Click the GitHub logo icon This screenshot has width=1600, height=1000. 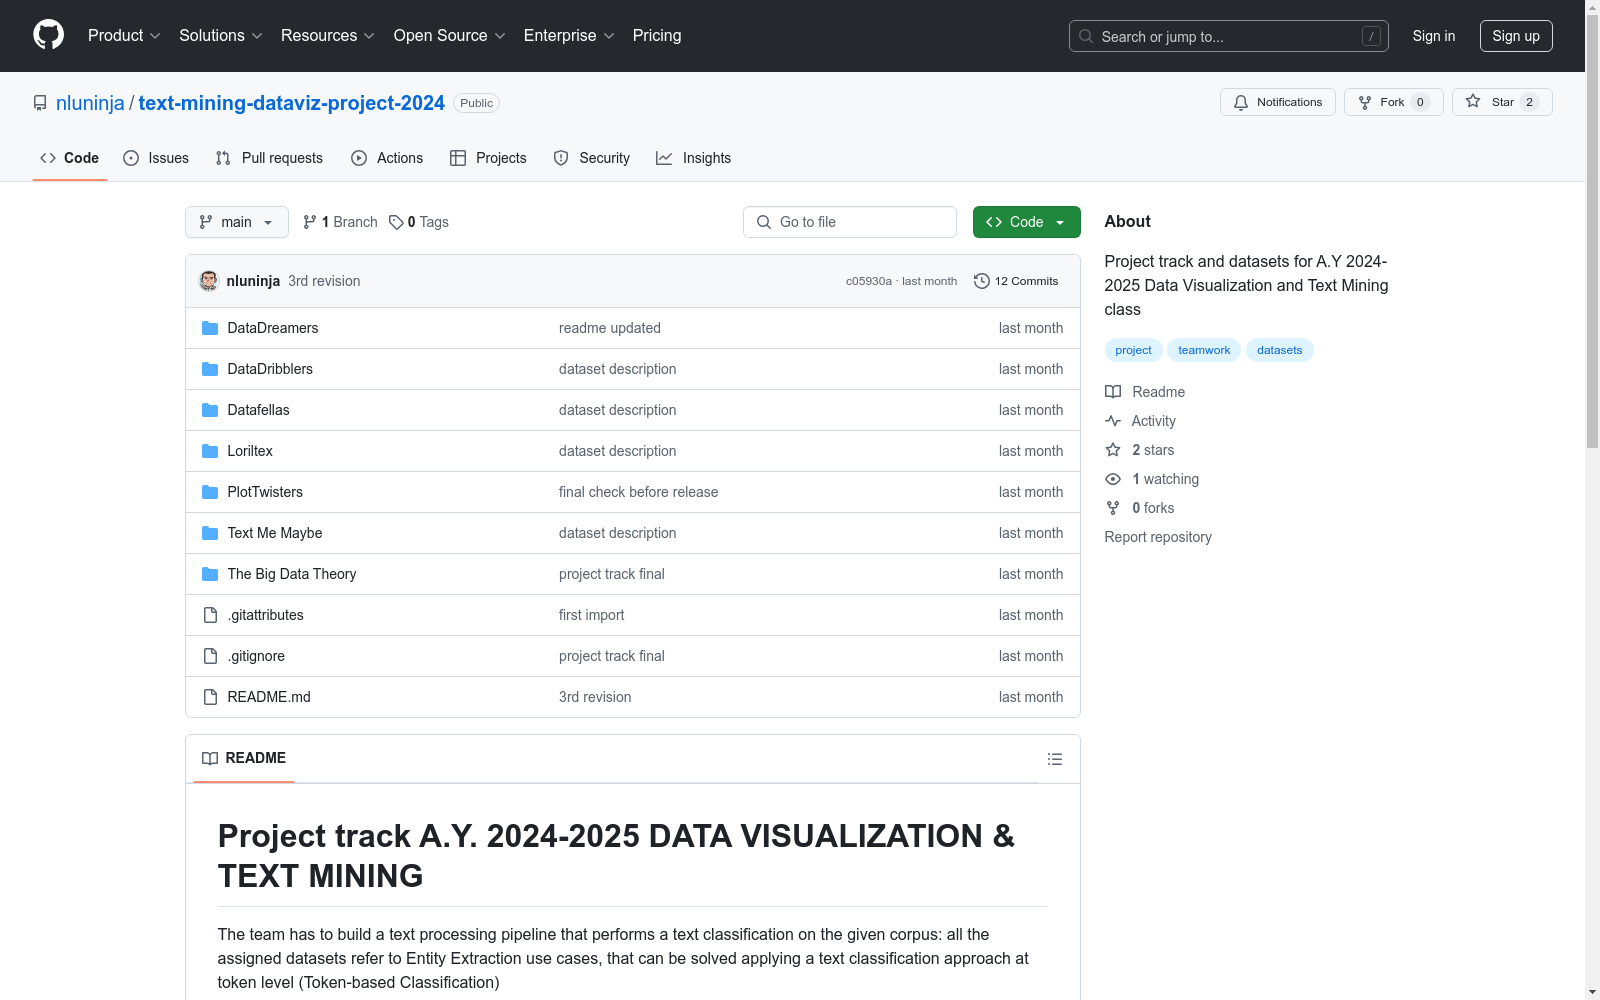tap(48, 35)
